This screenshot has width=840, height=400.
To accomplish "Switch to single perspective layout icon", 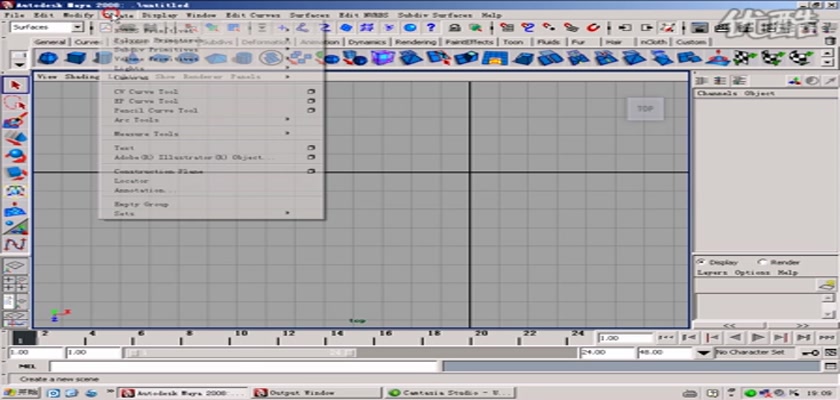I will 16,266.
